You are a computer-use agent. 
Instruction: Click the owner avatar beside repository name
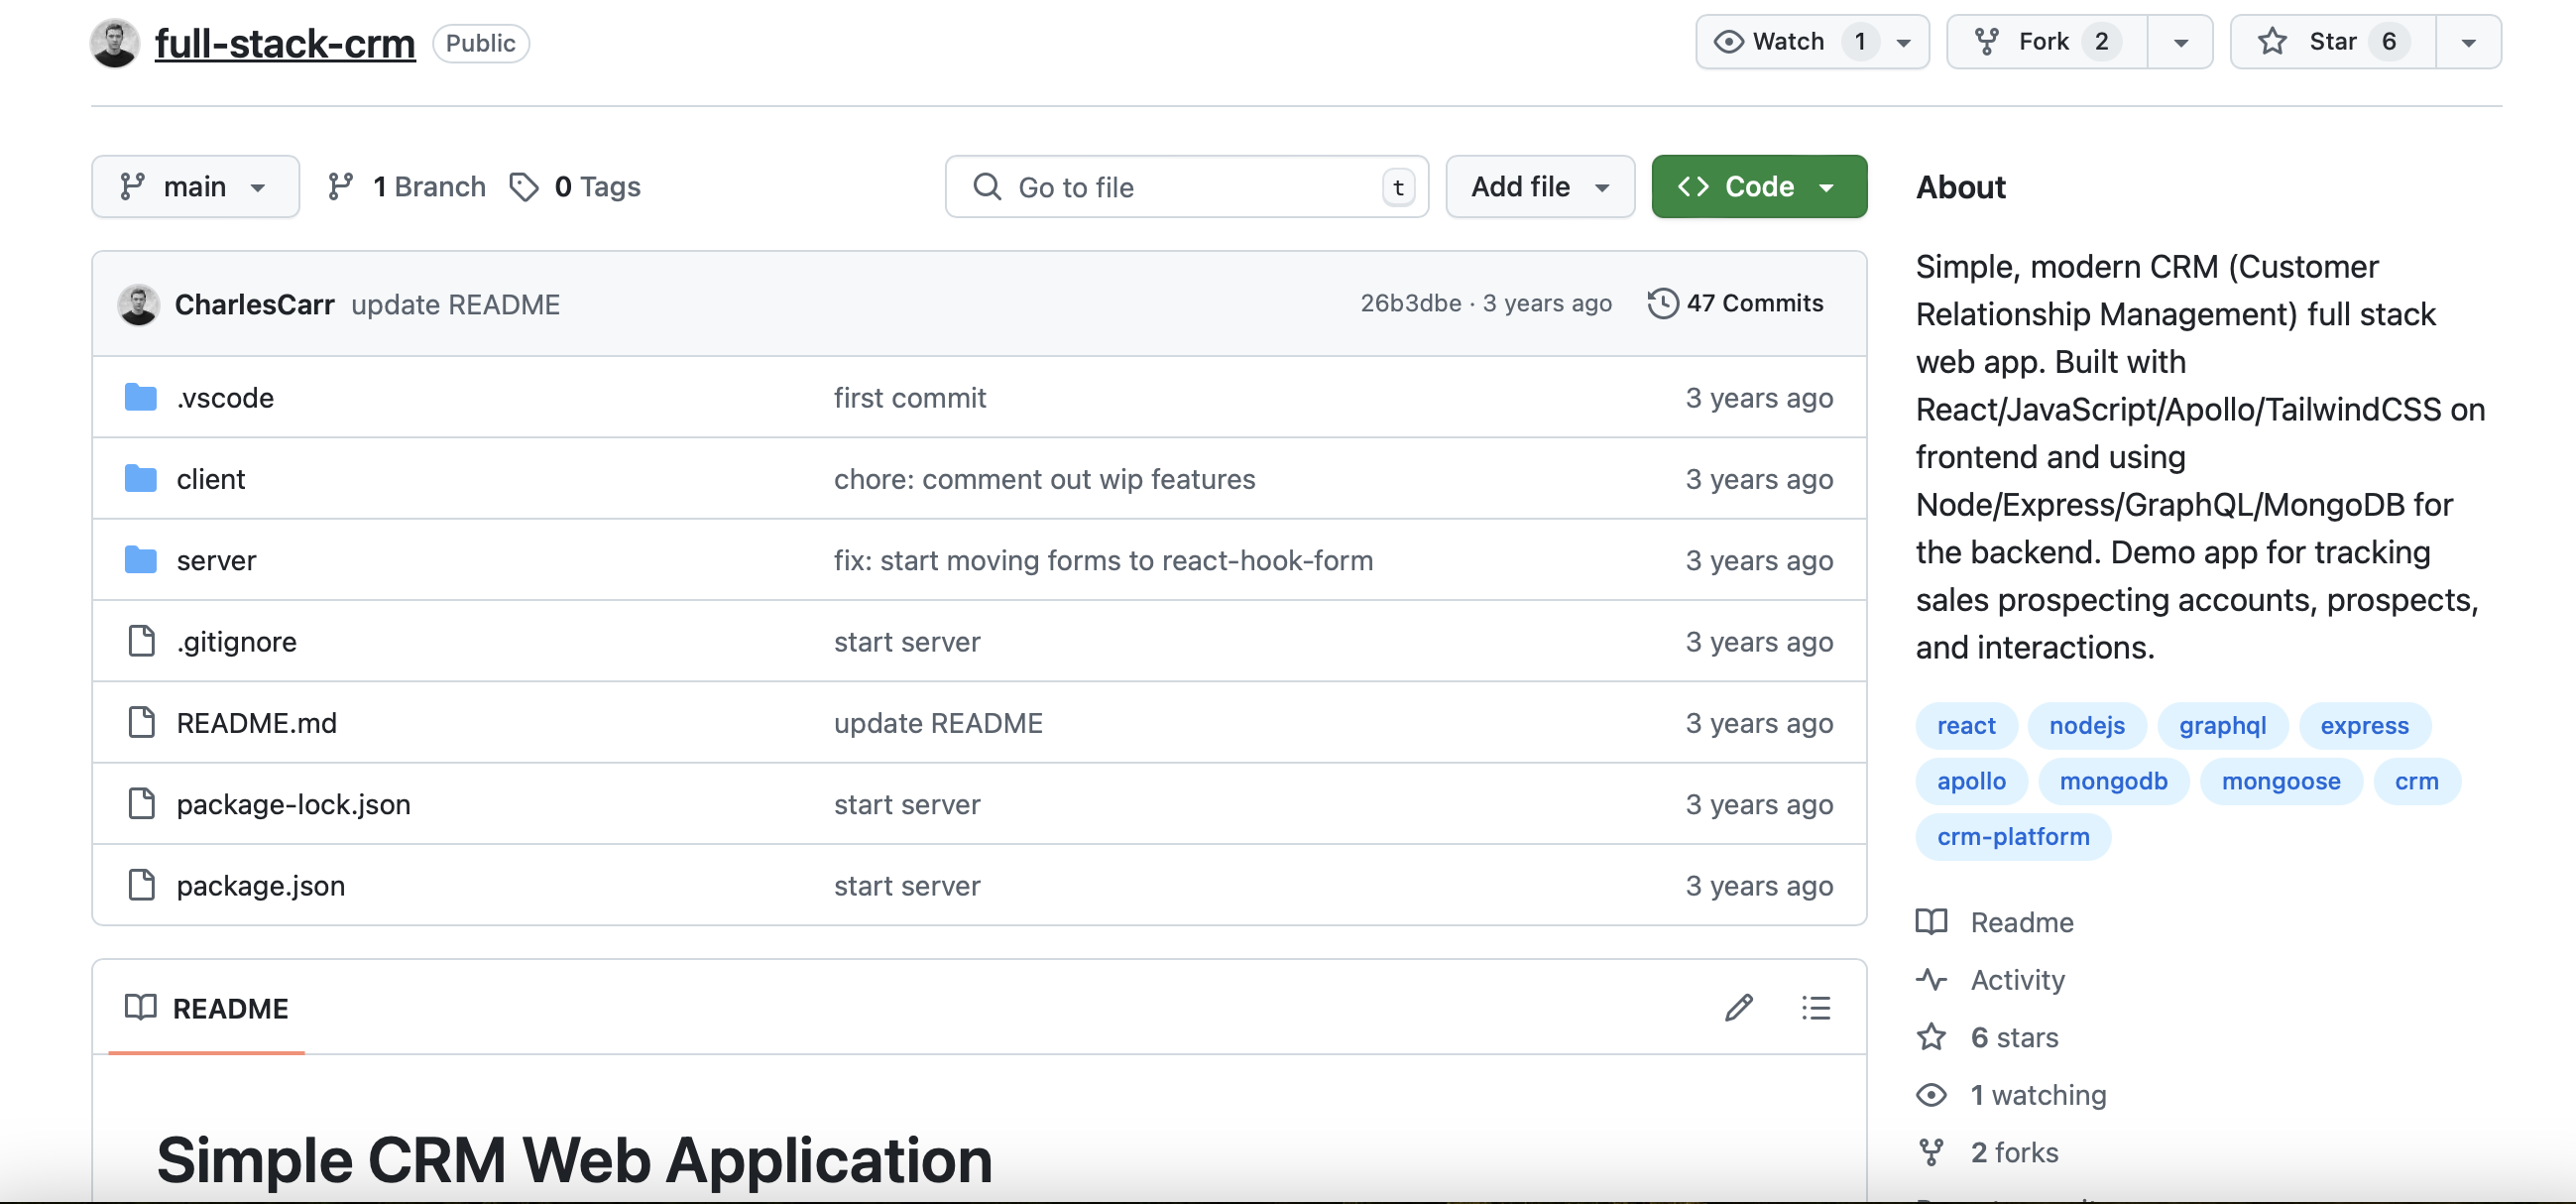coord(114,43)
